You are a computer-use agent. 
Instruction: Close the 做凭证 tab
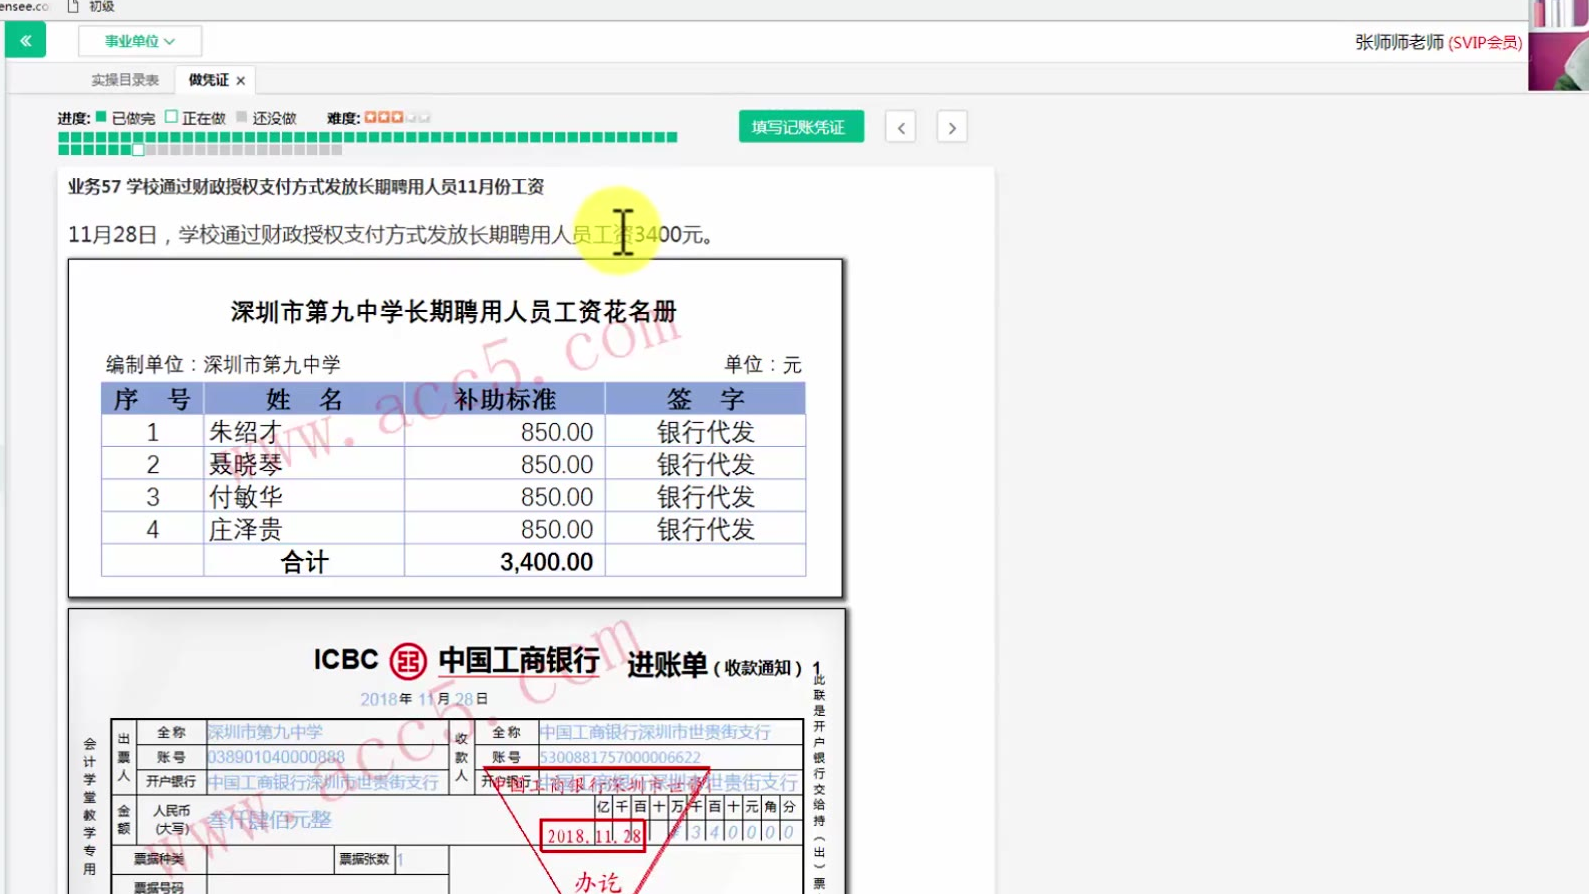241,81
